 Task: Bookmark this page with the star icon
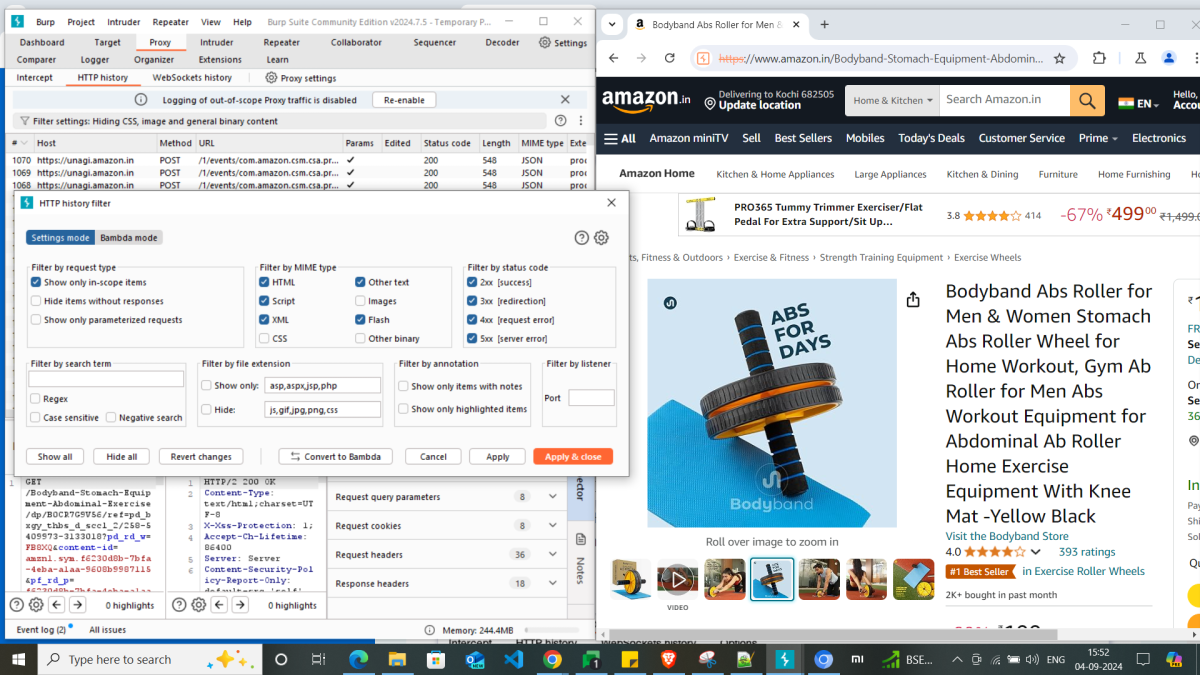coord(1059,59)
